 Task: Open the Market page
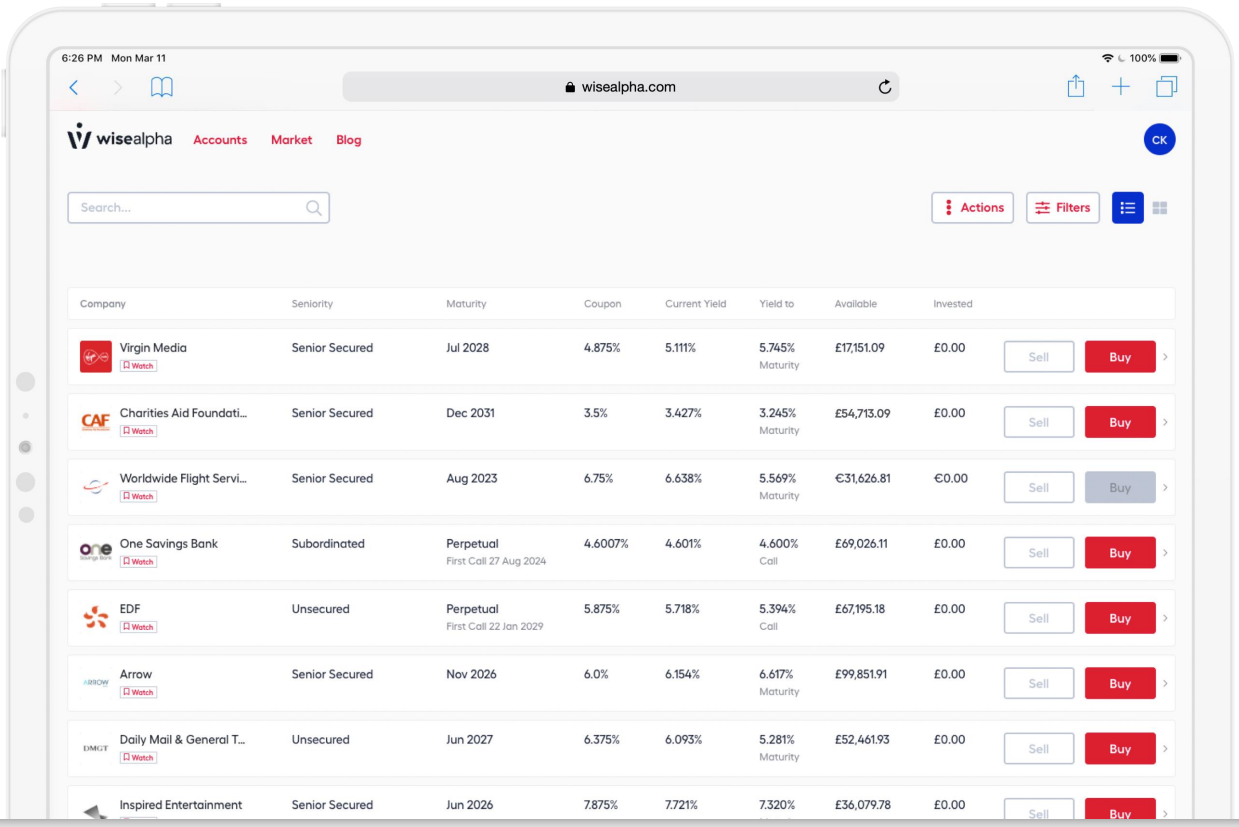(x=291, y=140)
